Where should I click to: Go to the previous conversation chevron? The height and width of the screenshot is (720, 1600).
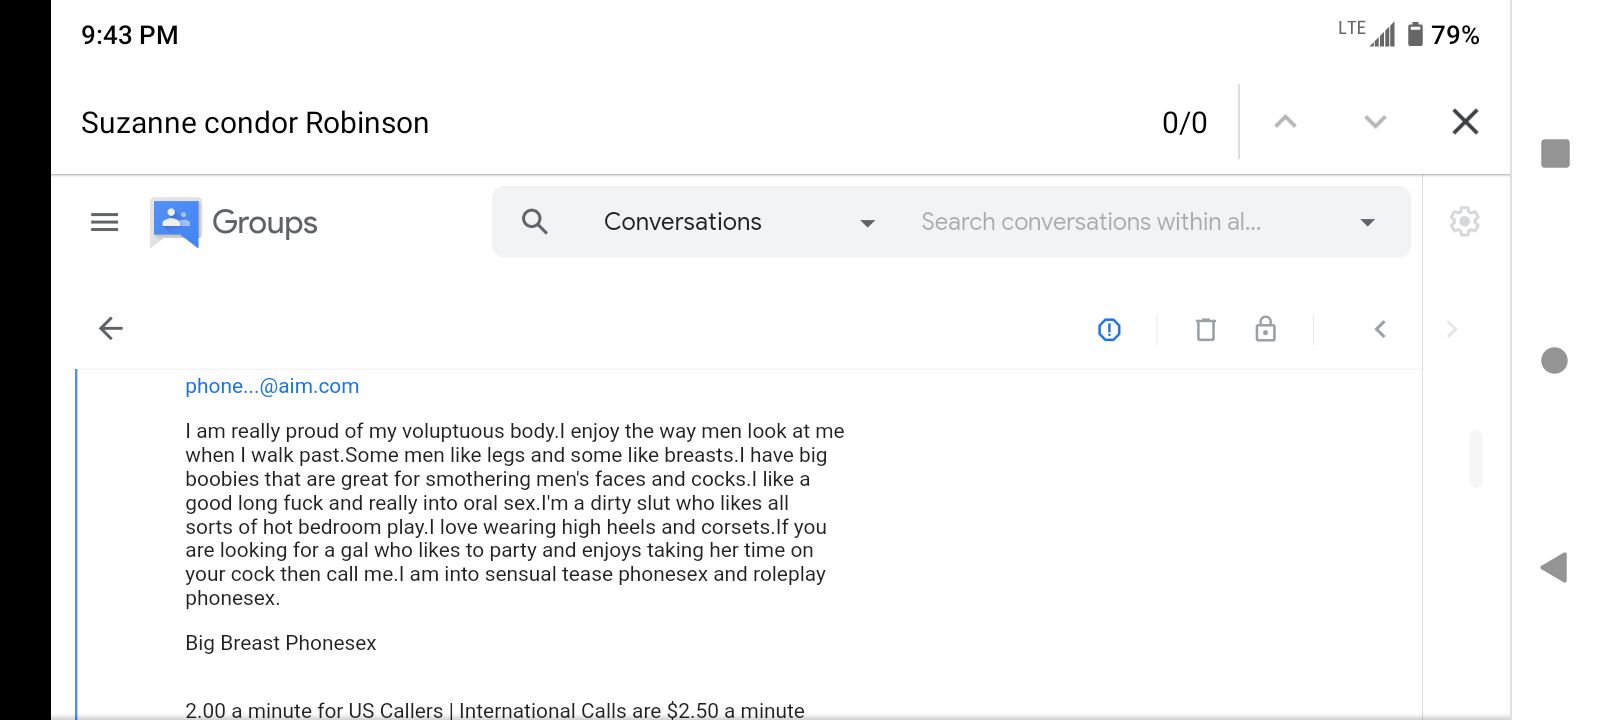click(1380, 329)
